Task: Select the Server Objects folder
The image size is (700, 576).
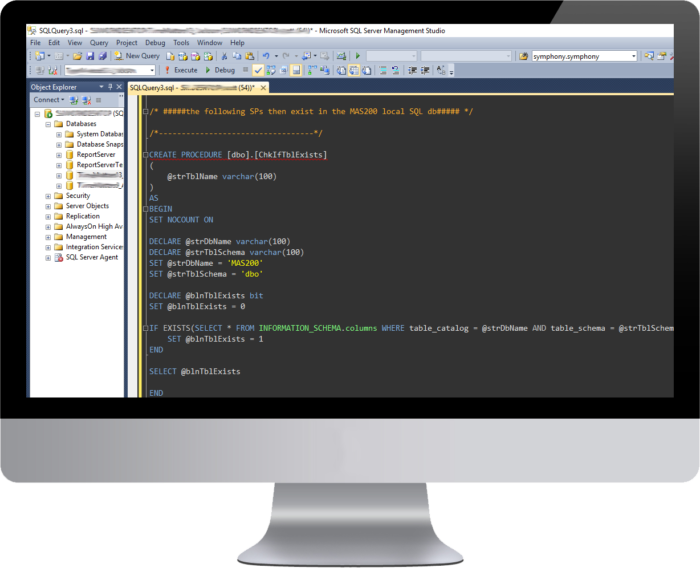Action: (x=87, y=206)
